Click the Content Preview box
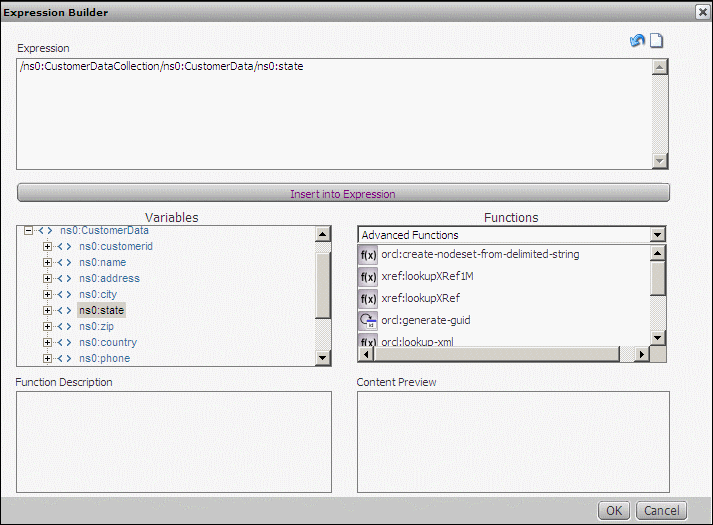The height and width of the screenshot is (525, 713). (513, 442)
